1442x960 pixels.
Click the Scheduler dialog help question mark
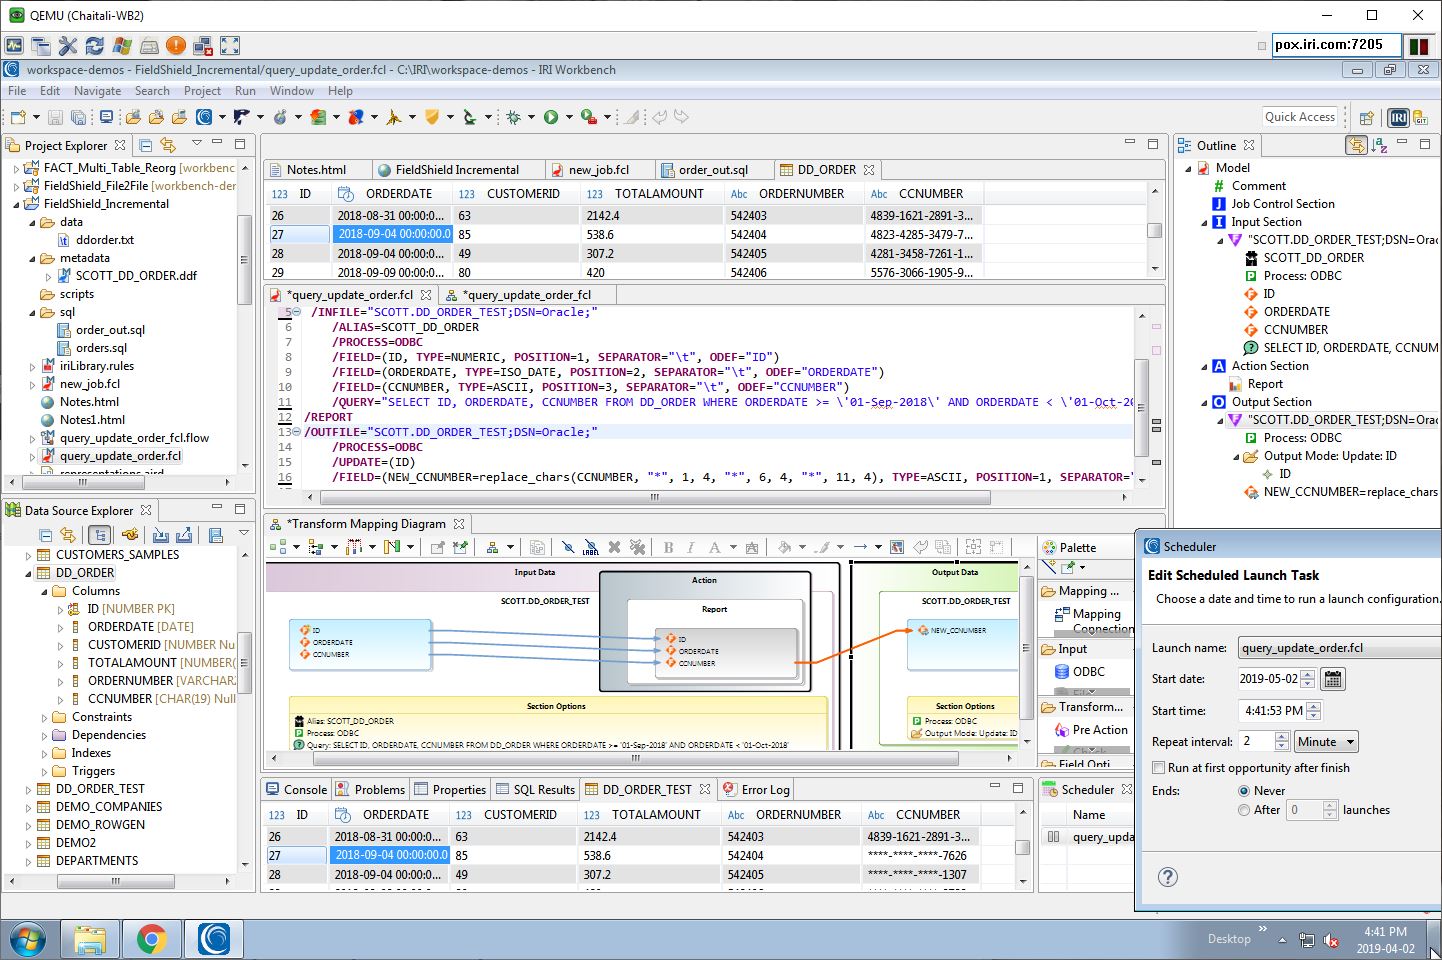tap(1167, 877)
